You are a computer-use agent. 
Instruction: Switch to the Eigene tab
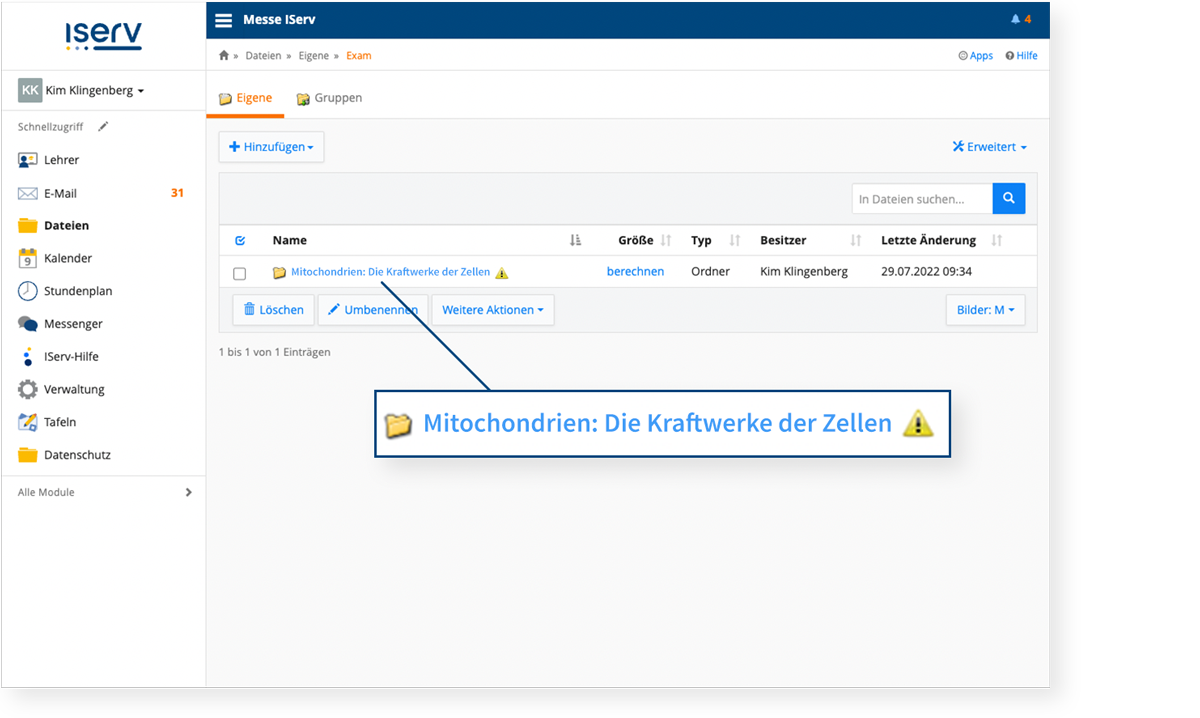[245, 98]
